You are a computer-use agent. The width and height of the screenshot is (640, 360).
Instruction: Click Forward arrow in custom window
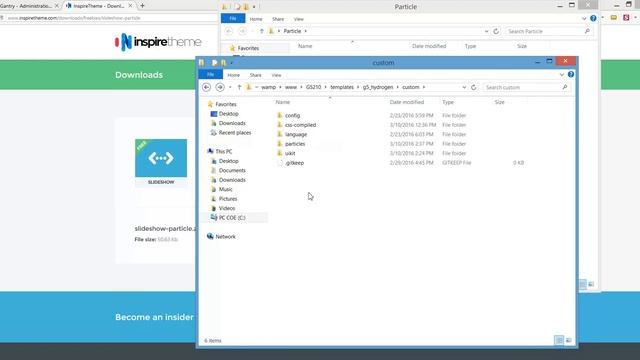(x=220, y=87)
